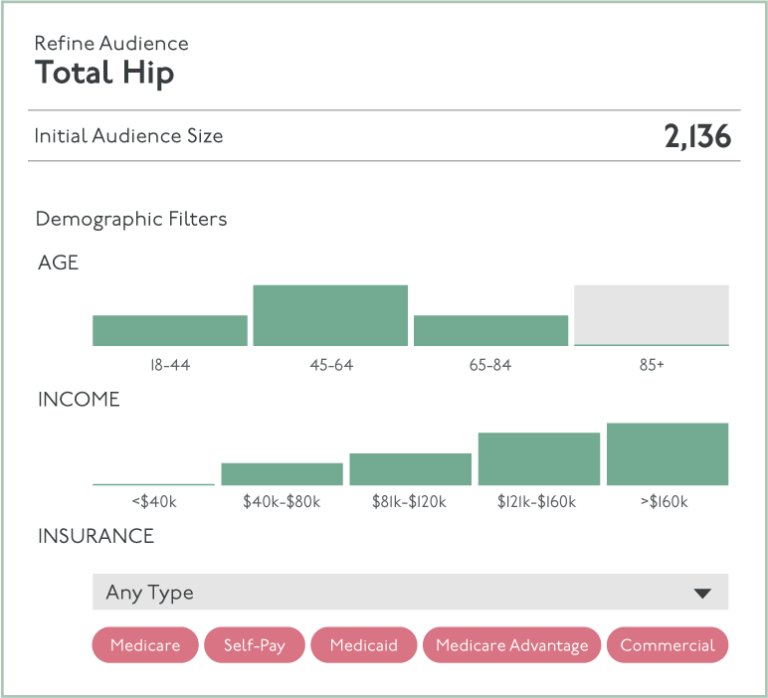768x698 pixels.
Task: Toggle the Medicare insurance filter pill
Action: (x=146, y=645)
